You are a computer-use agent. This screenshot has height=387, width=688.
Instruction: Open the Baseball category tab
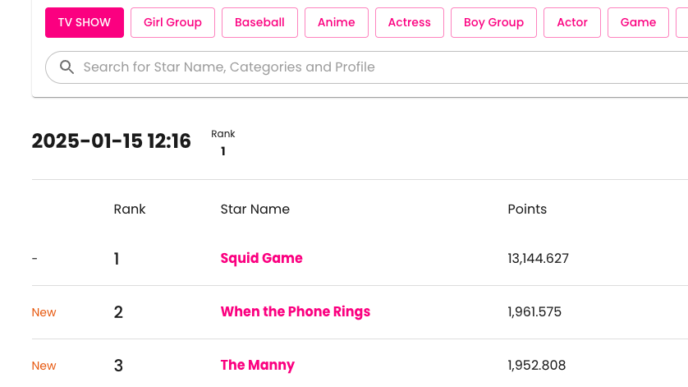tap(259, 22)
